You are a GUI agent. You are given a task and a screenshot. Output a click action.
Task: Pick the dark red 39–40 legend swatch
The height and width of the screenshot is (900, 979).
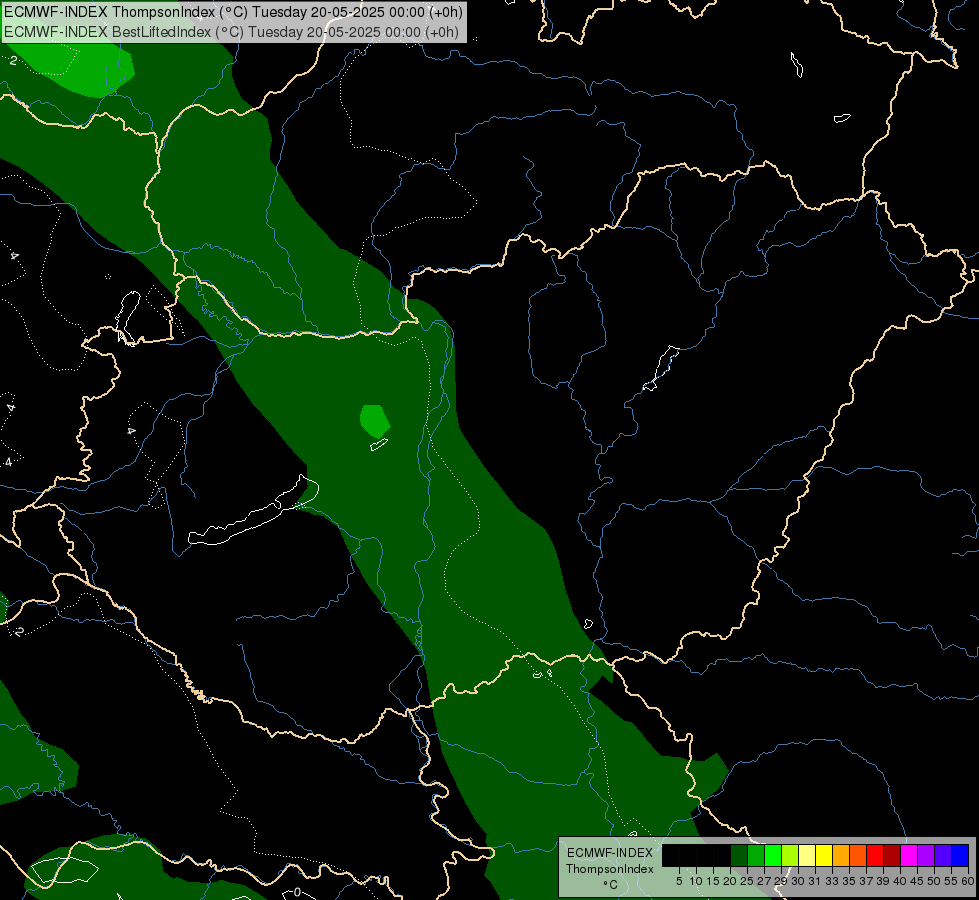pyautogui.click(x=892, y=855)
